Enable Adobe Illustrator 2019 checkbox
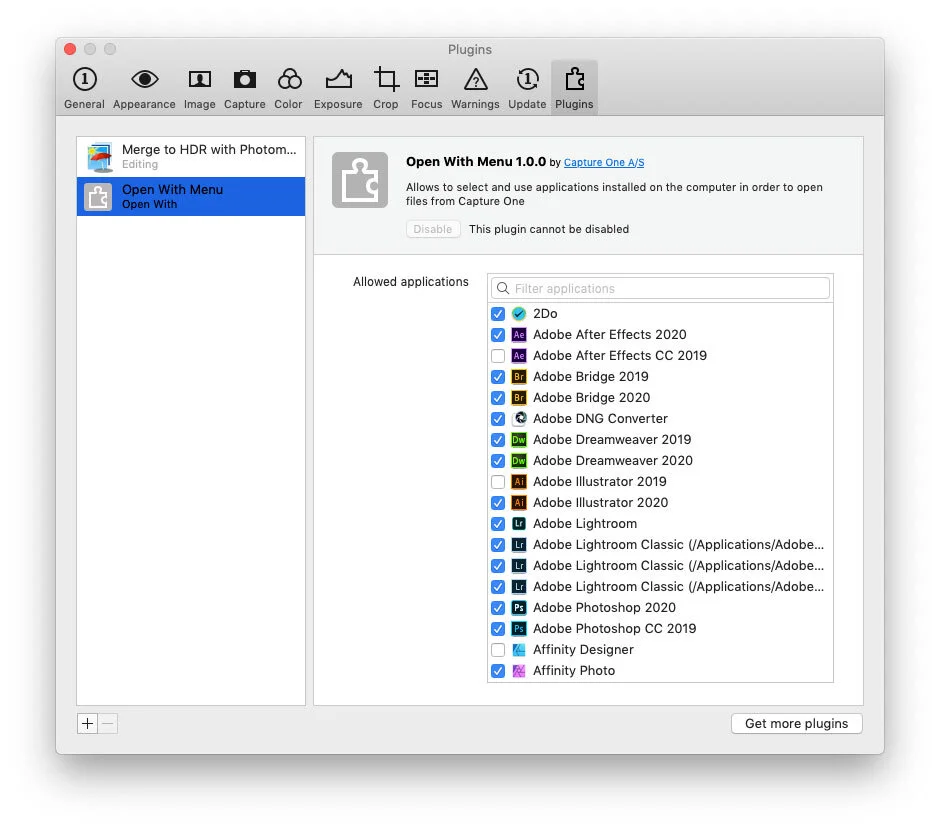The image size is (940, 828). pos(498,481)
